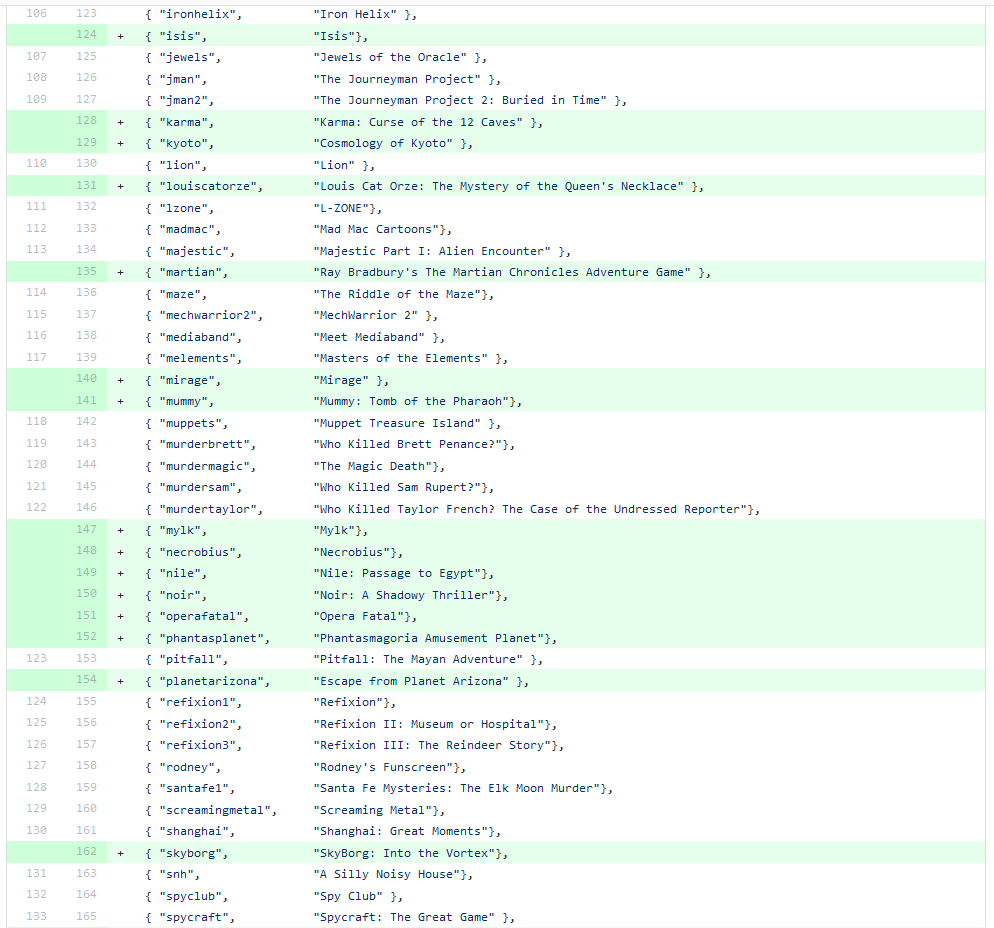994x928 pixels.
Task: Click old line number 126
Action: (37, 745)
